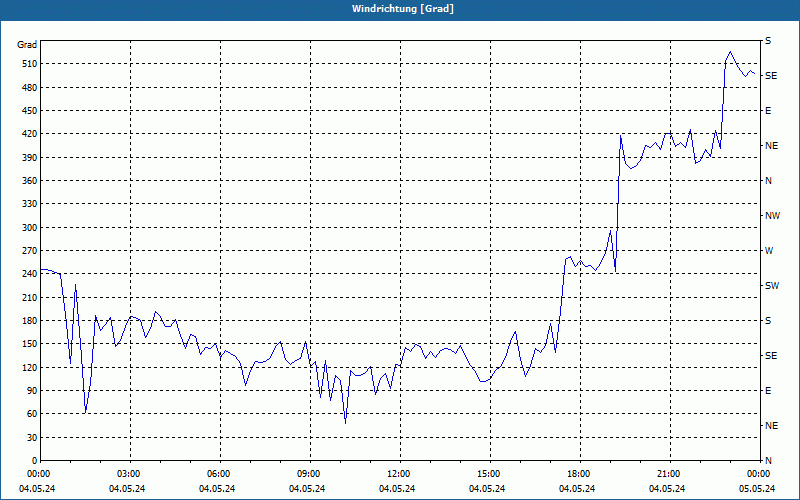Select the 210 degree axis label
This screenshot has height=500, width=800.
29,297
